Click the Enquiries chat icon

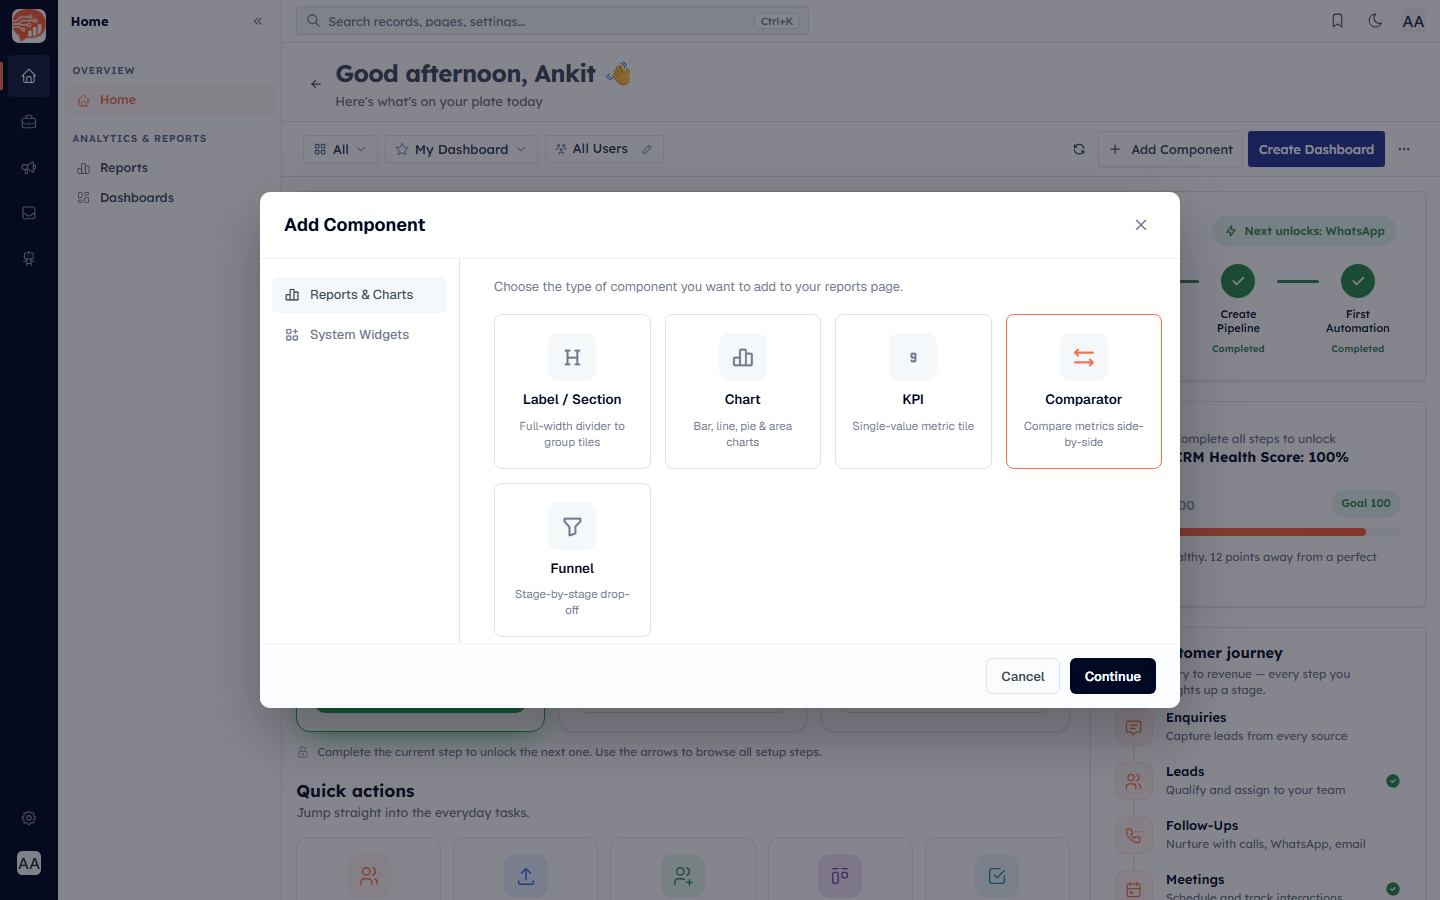pyautogui.click(x=1133, y=727)
